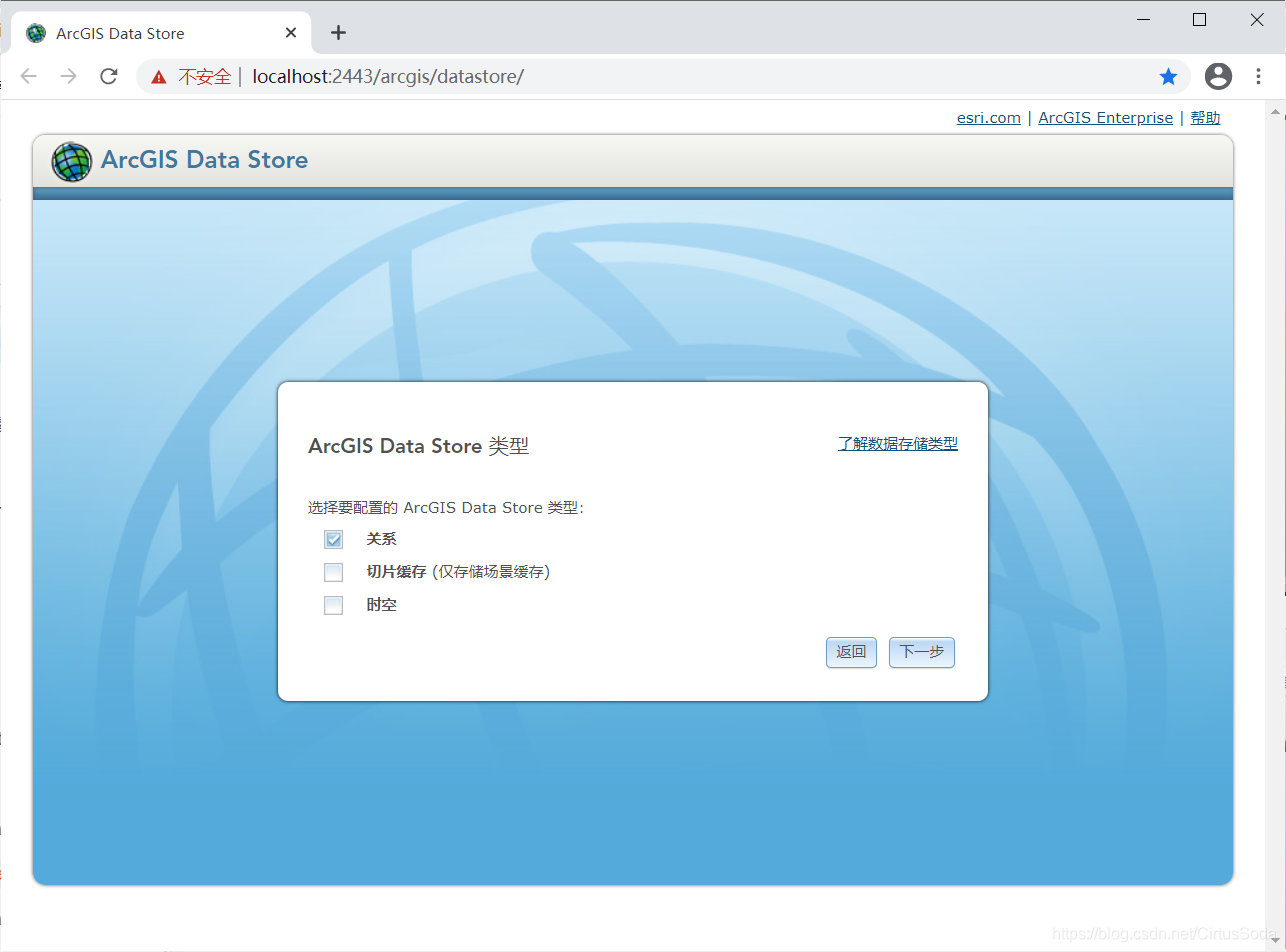Click the 不安全 security warning icon
The width and height of the screenshot is (1286, 952).
pos(159,77)
